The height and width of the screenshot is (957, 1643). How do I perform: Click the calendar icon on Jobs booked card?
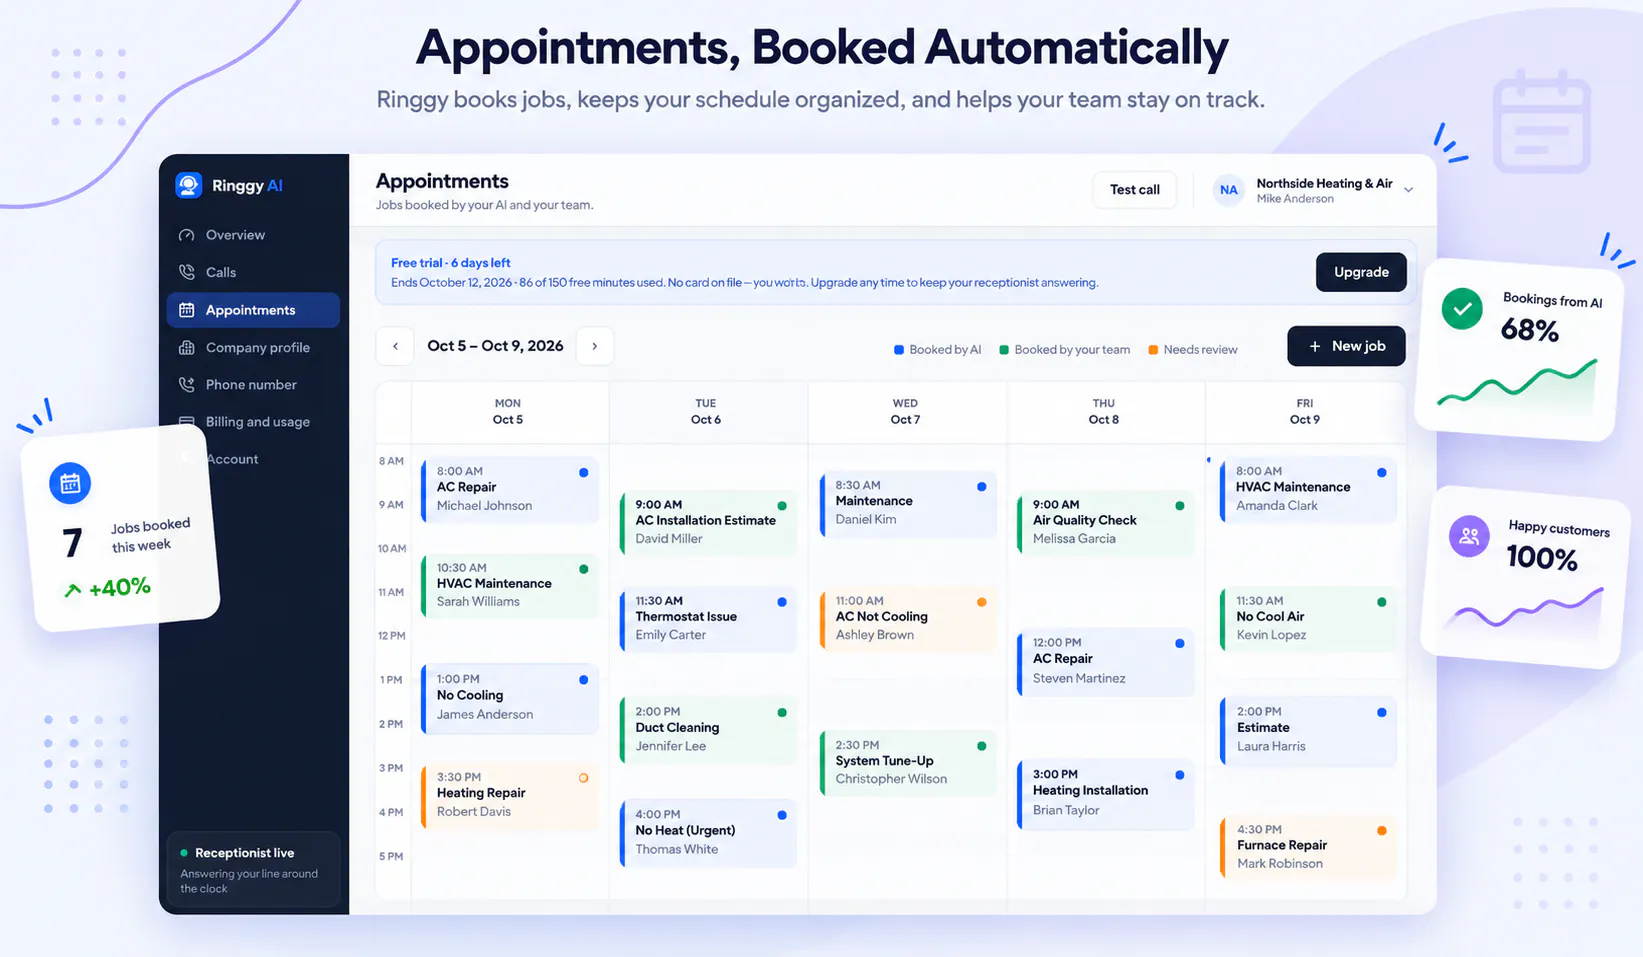[70, 484]
